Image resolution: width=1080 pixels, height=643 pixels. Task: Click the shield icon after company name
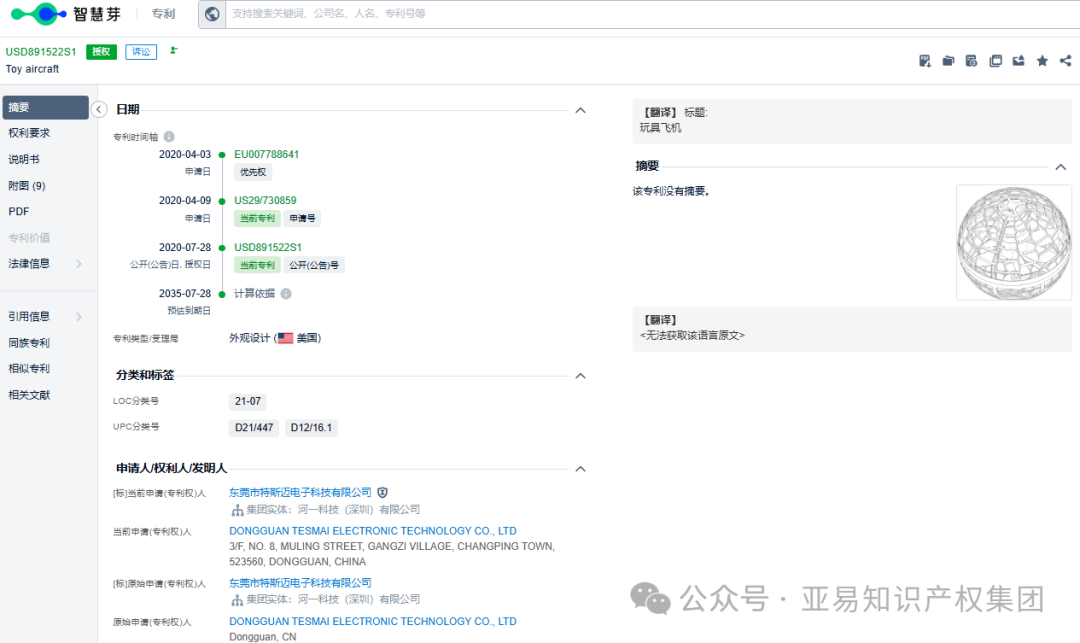click(x=382, y=492)
